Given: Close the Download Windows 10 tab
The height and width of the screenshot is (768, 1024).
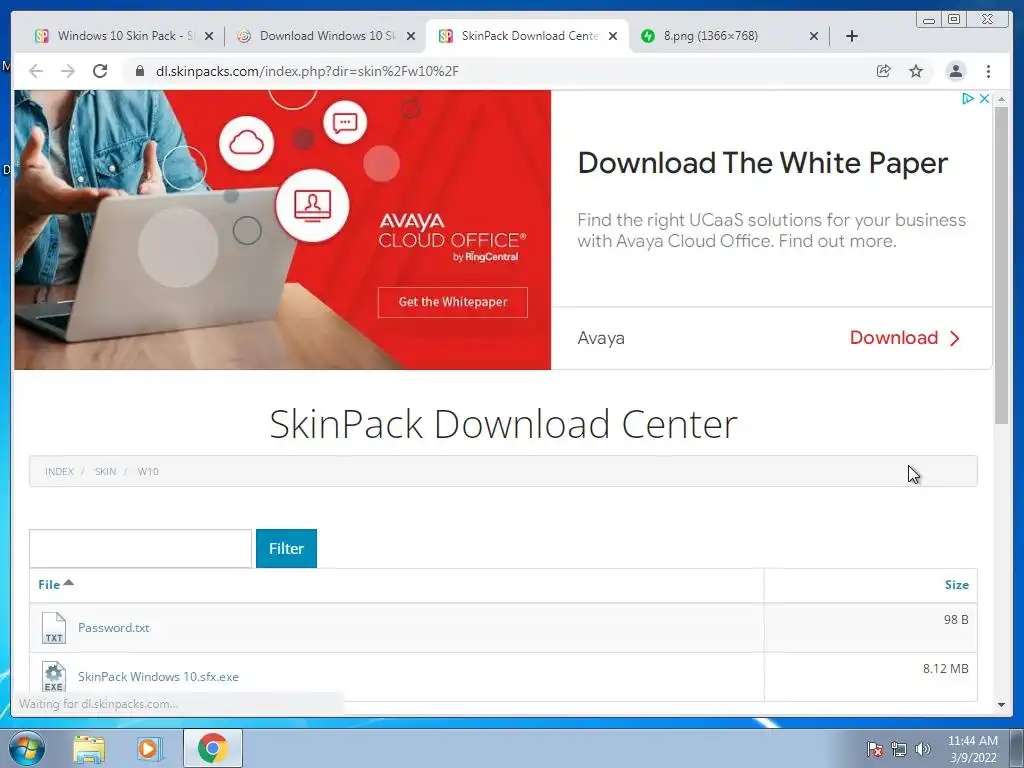Looking at the screenshot, I should [411, 37].
